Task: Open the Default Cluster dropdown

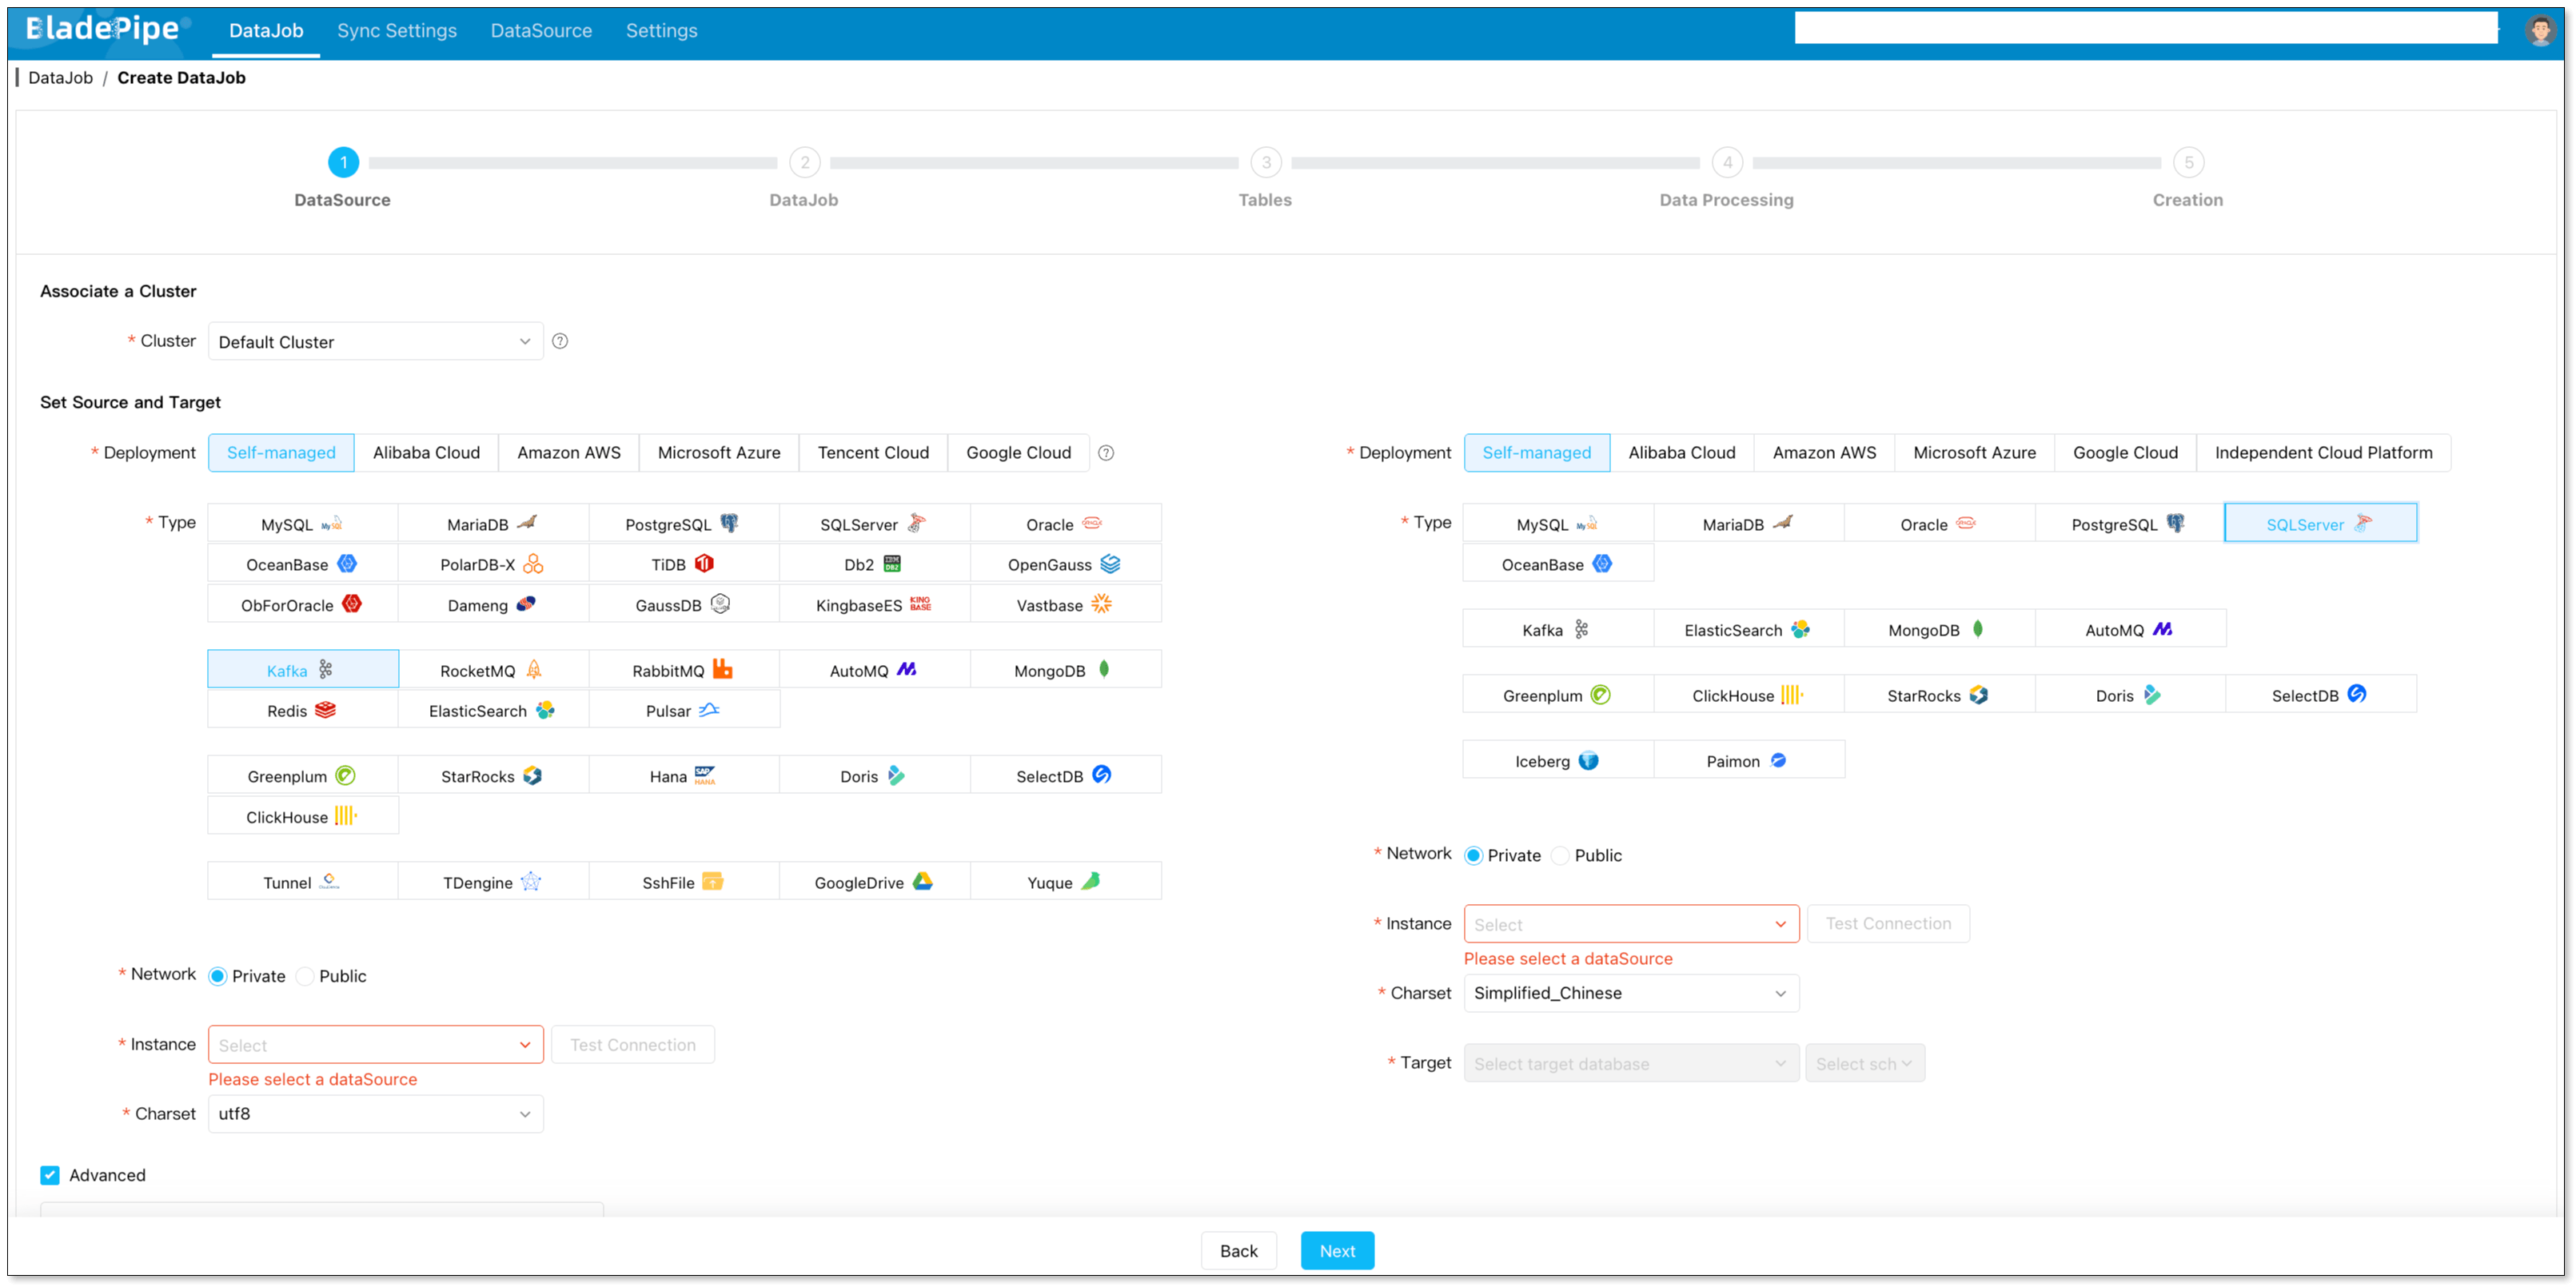Action: pyautogui.click(x=375, y=342)
